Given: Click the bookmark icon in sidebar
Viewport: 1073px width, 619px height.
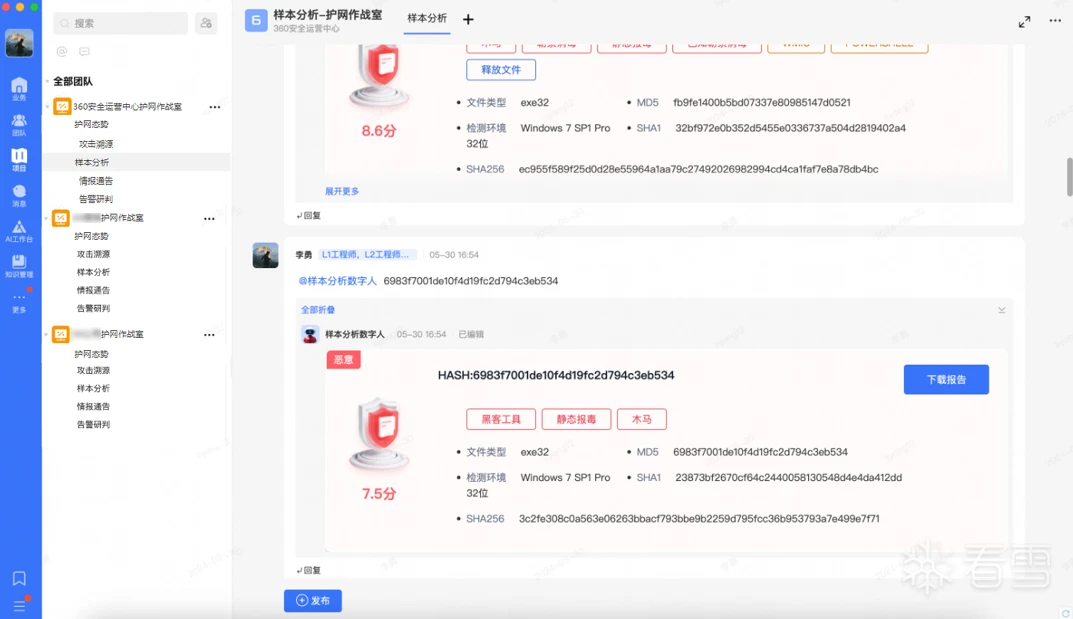Looking at the screenshot, I should click(x=19, y=578).
